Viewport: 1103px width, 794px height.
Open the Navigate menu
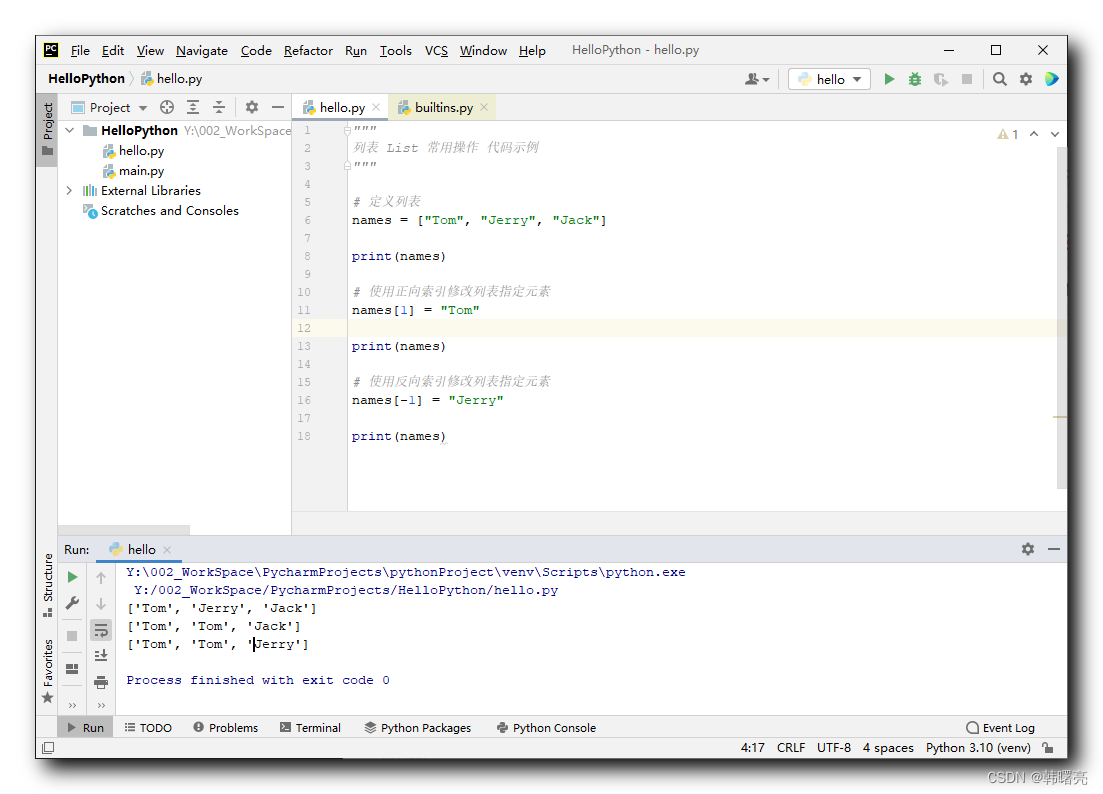point(202,50)
